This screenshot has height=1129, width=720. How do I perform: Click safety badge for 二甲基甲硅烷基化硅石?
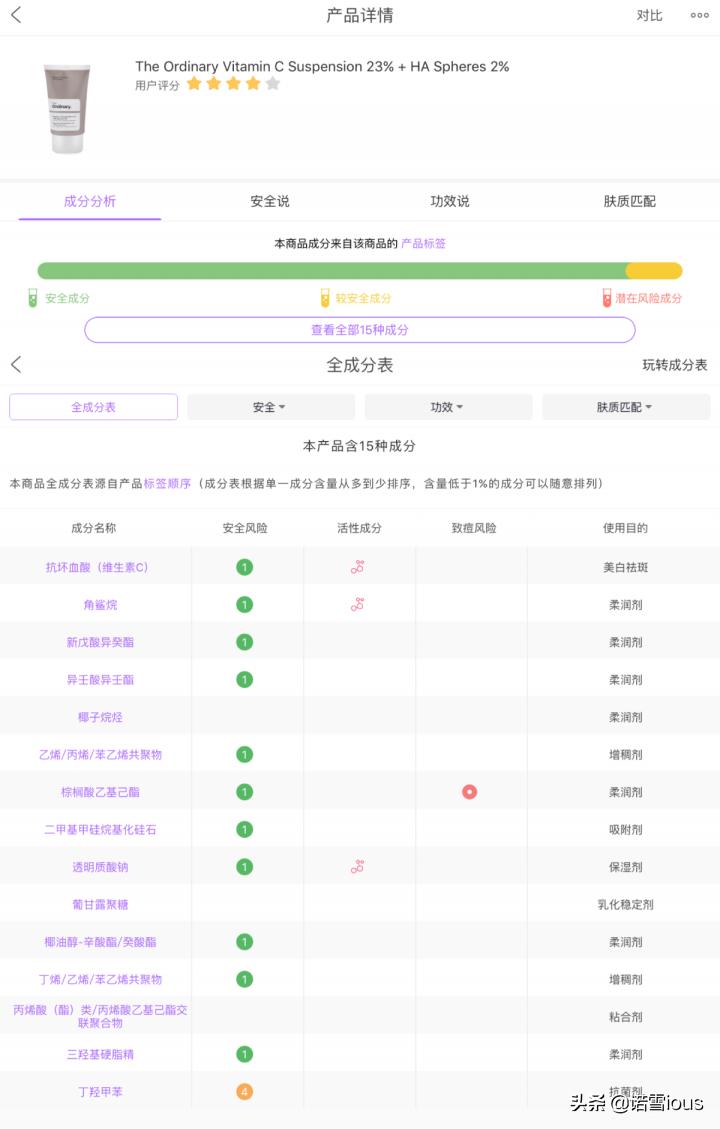[x=245, y=829]
